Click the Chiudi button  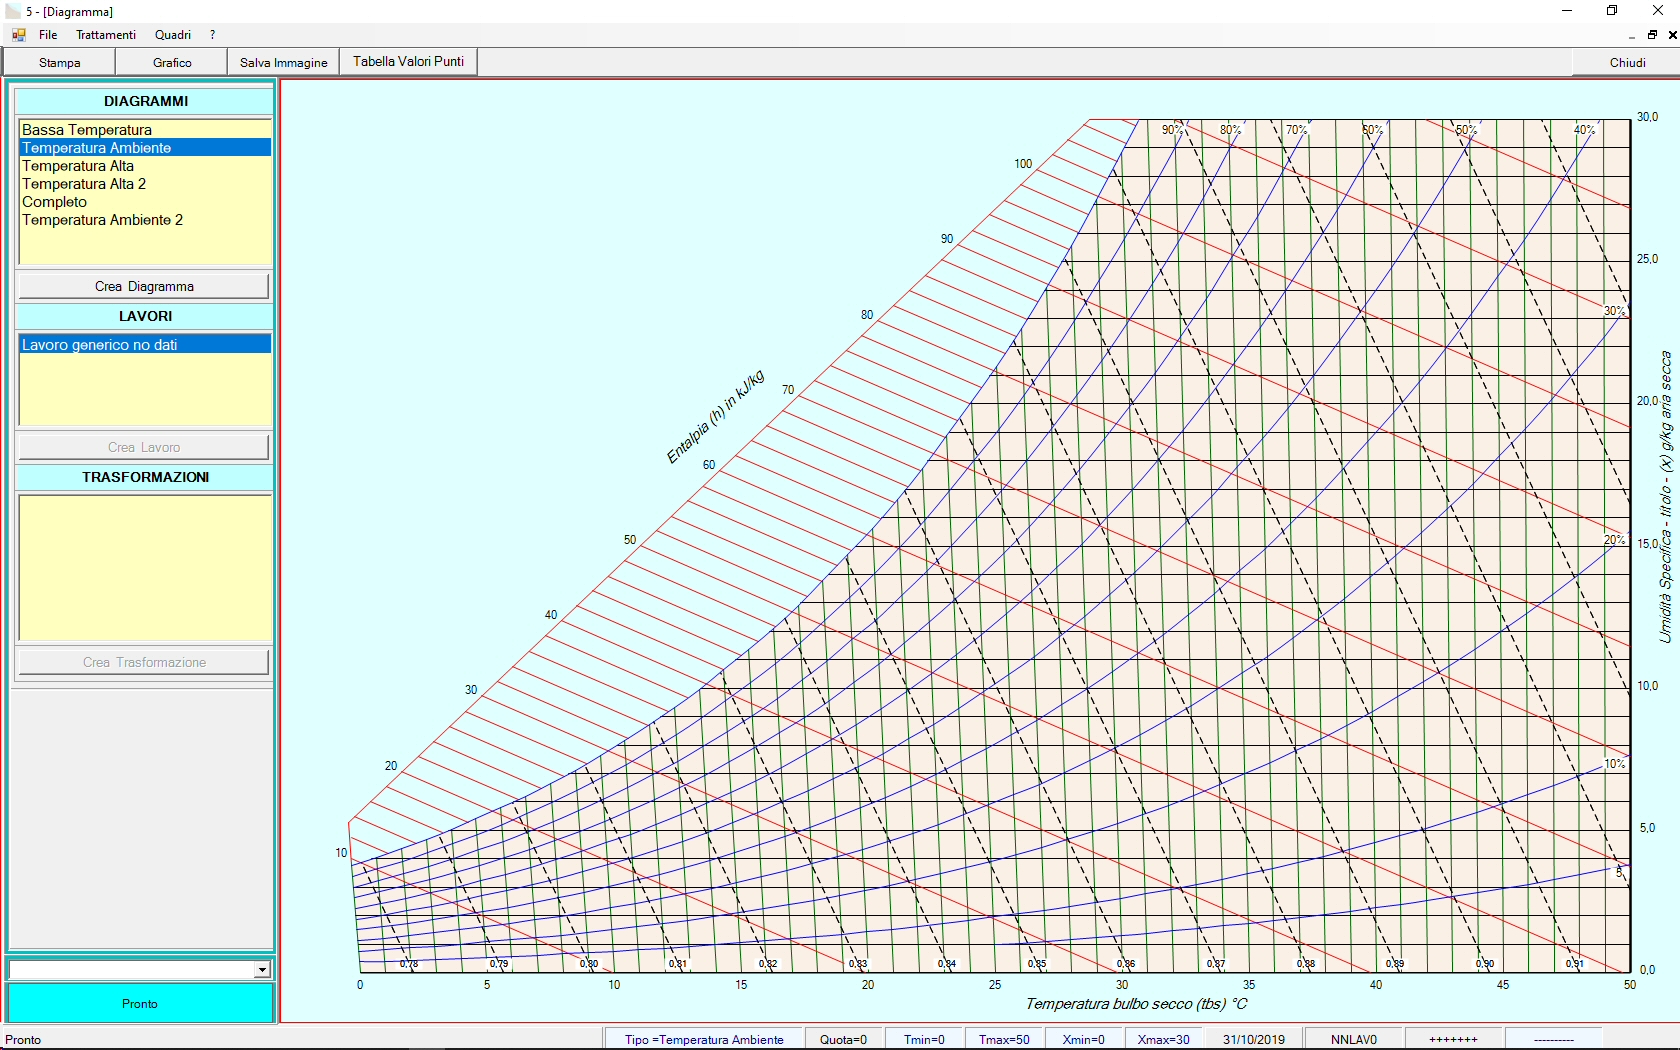coord(1627,62)
